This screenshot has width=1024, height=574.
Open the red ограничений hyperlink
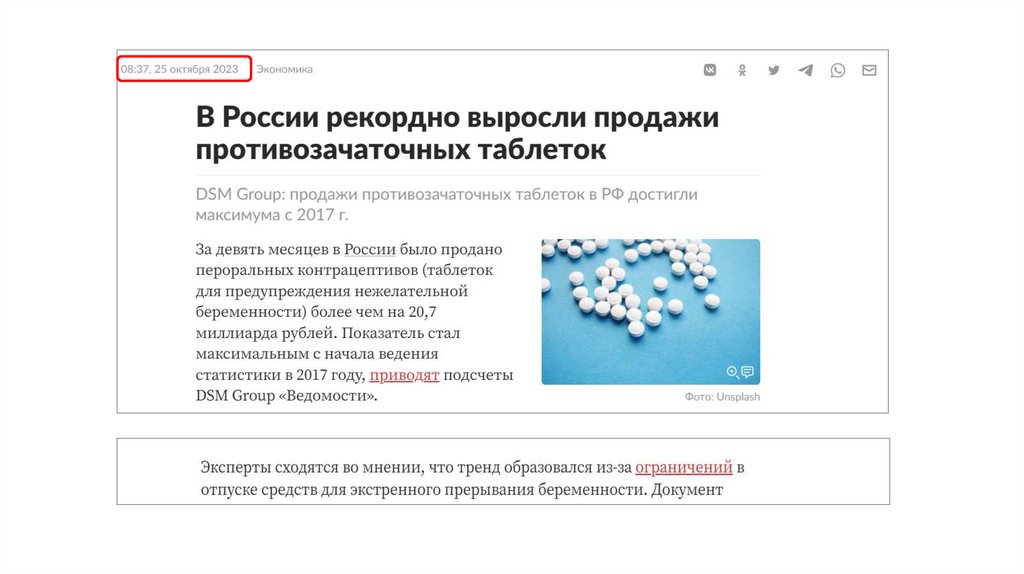point(684,467)
